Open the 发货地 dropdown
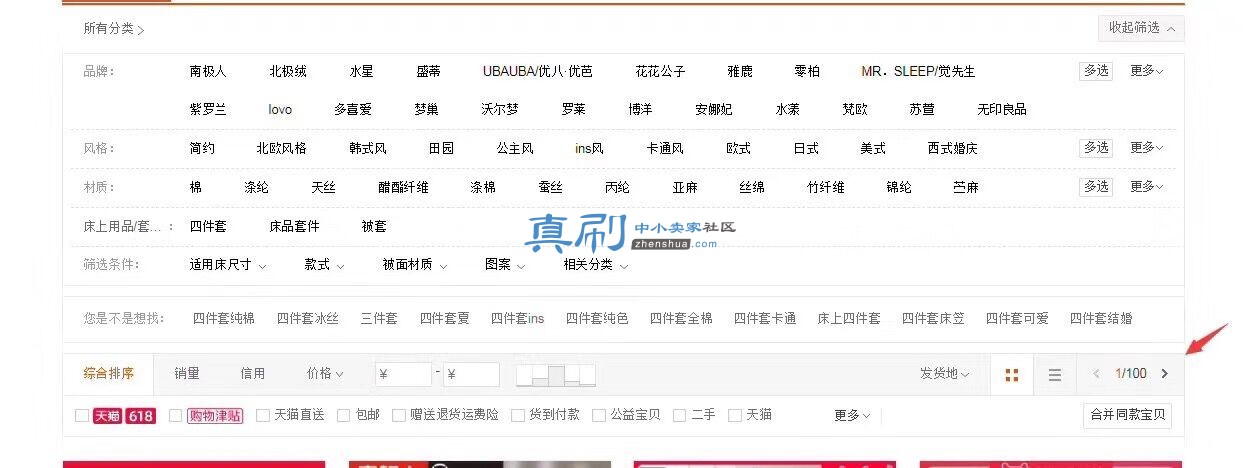This screenshot has width=1260, height=468. point(945,374)
